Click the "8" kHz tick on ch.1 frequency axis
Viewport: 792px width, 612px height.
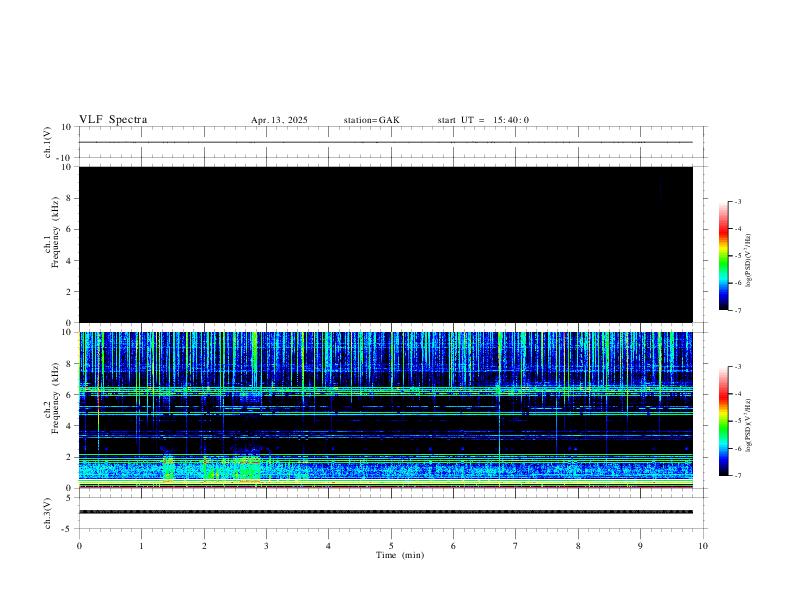69,198
